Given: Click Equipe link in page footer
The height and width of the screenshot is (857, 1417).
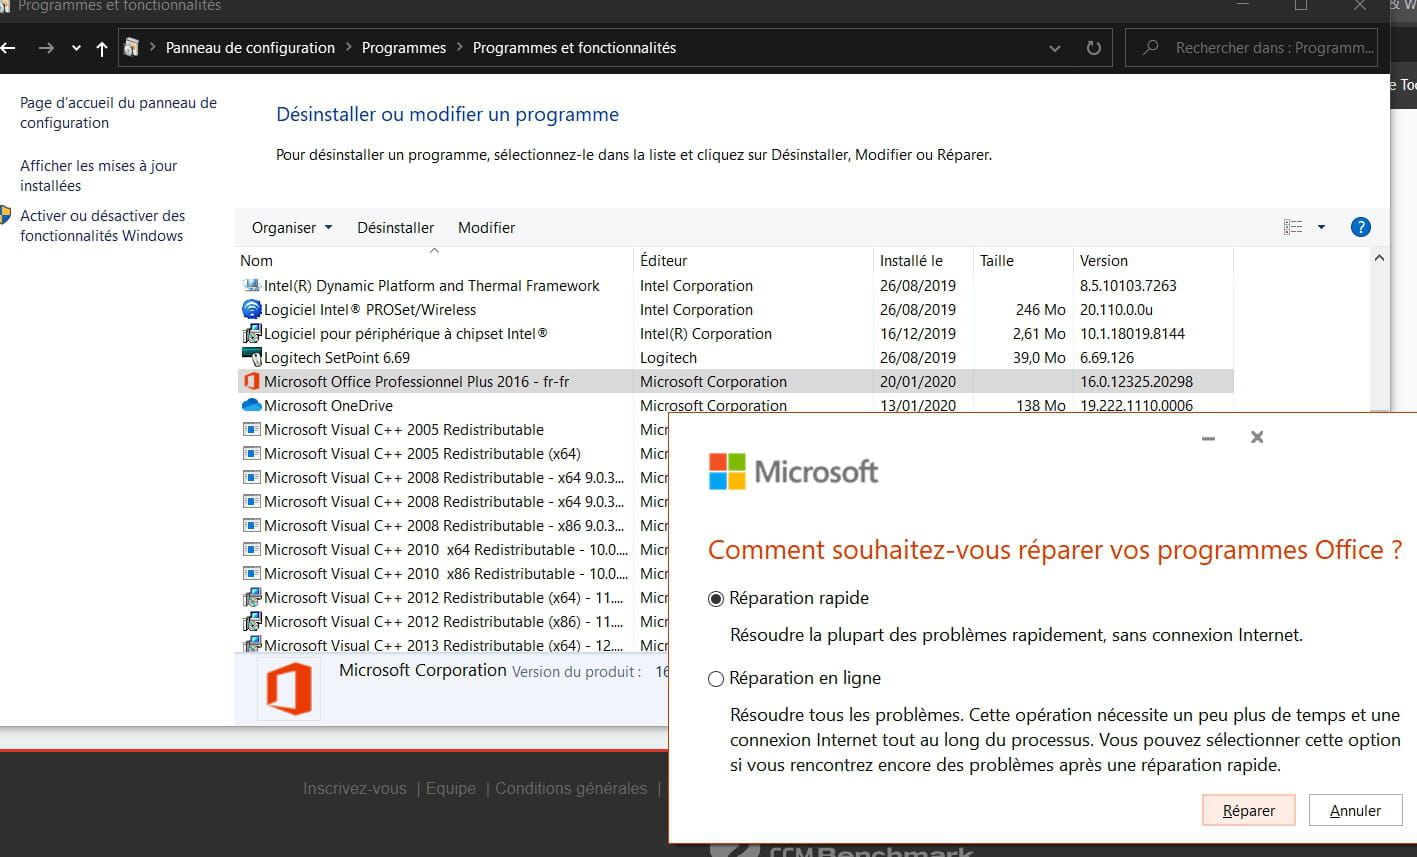Looking at the screenshot, I should click(451, 789).
